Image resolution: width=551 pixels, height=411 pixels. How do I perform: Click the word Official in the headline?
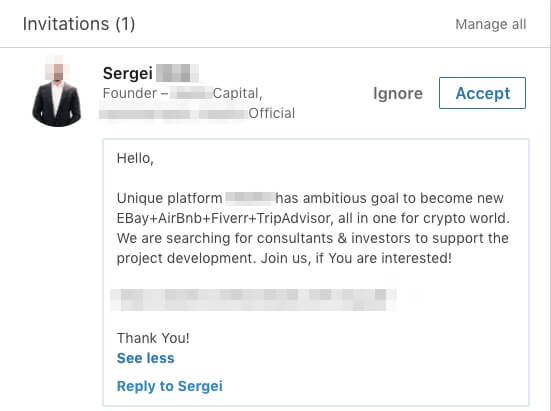(272, 113)
